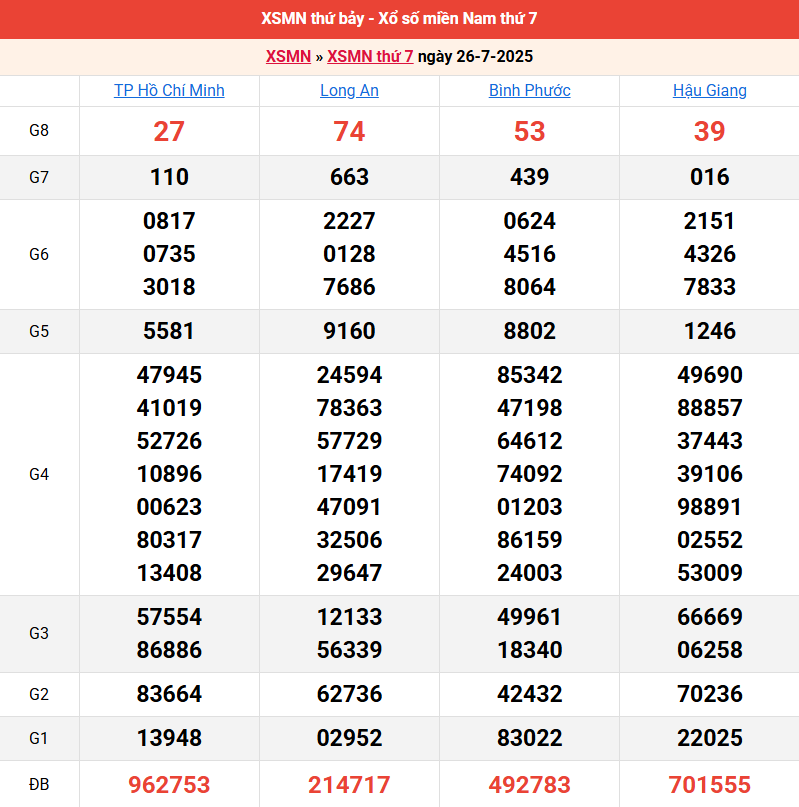This screenshot has height=807, width=799.
Task: Select the G1 row label
Action: pos(39,739)
